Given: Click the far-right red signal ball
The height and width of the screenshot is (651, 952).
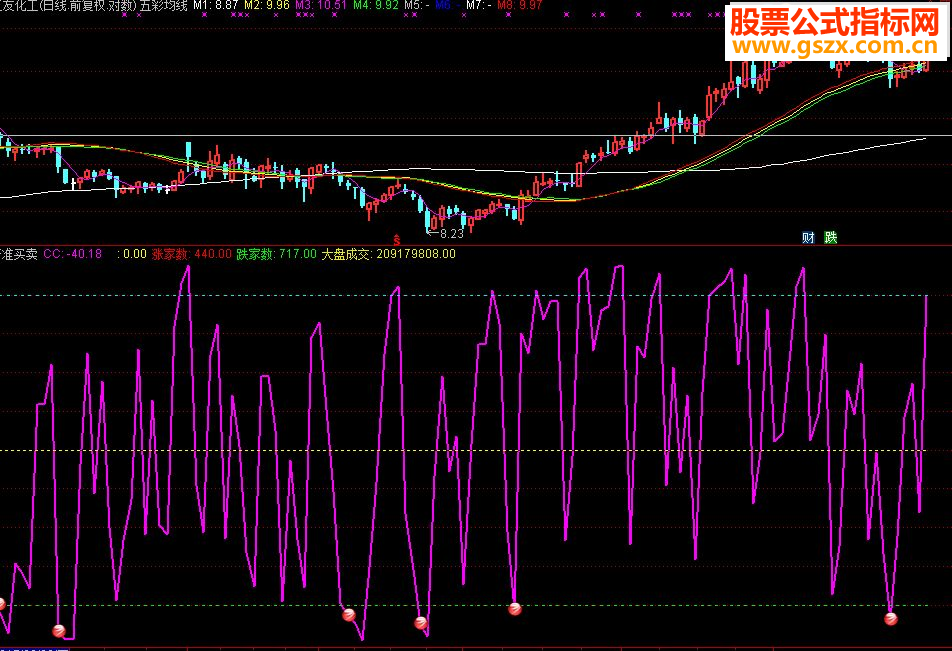Looking at the screenshot, I should coord(891,618).
